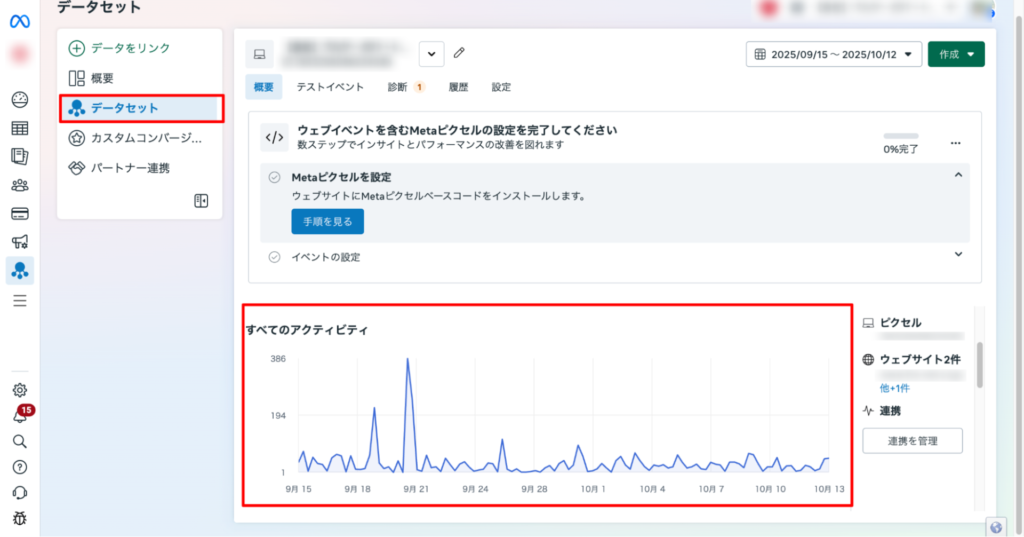1024x537 pixels.
Task: Open the dataset name dropdown arrow
Action: (x=430, y=53)
